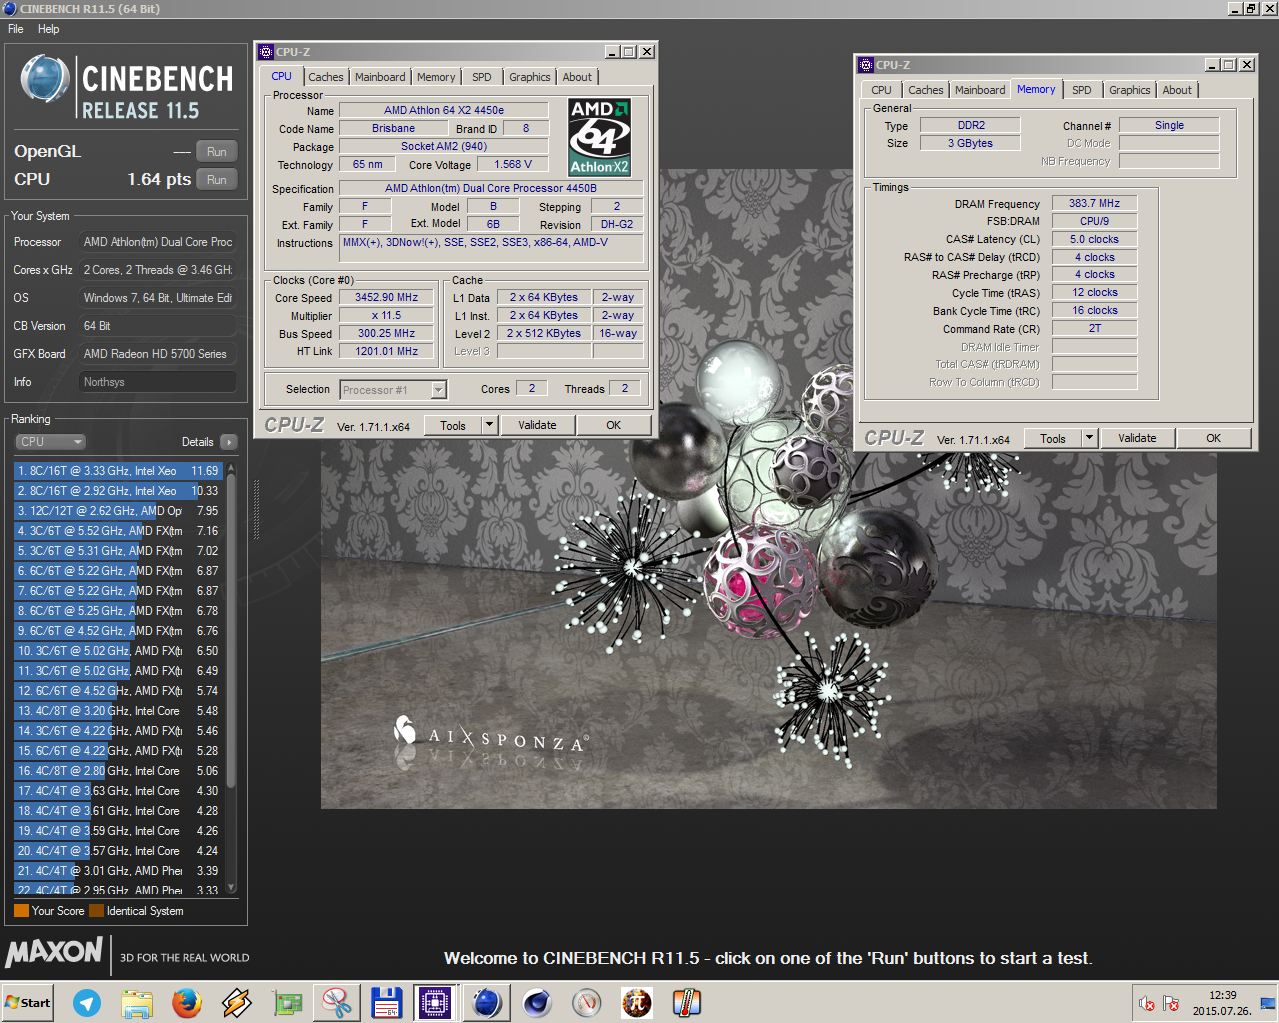Click the CPU-Z CPU window title icon
This screenshot has height=1023, width=1279.
(x=267, y=52)
